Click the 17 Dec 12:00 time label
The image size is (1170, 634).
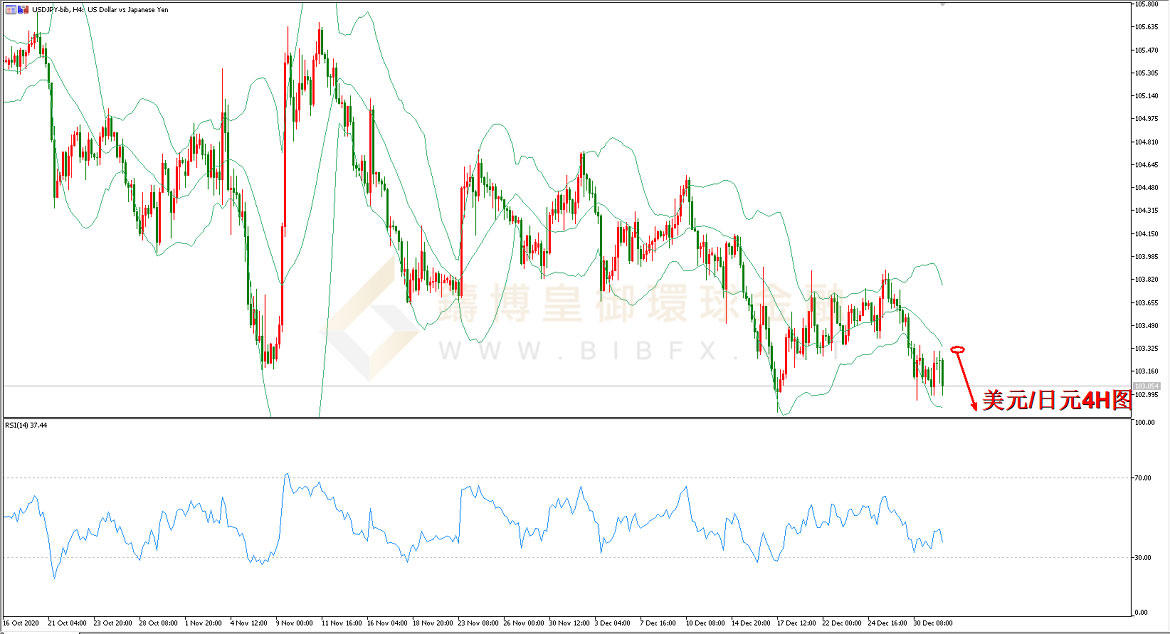(x=796, y=622)
